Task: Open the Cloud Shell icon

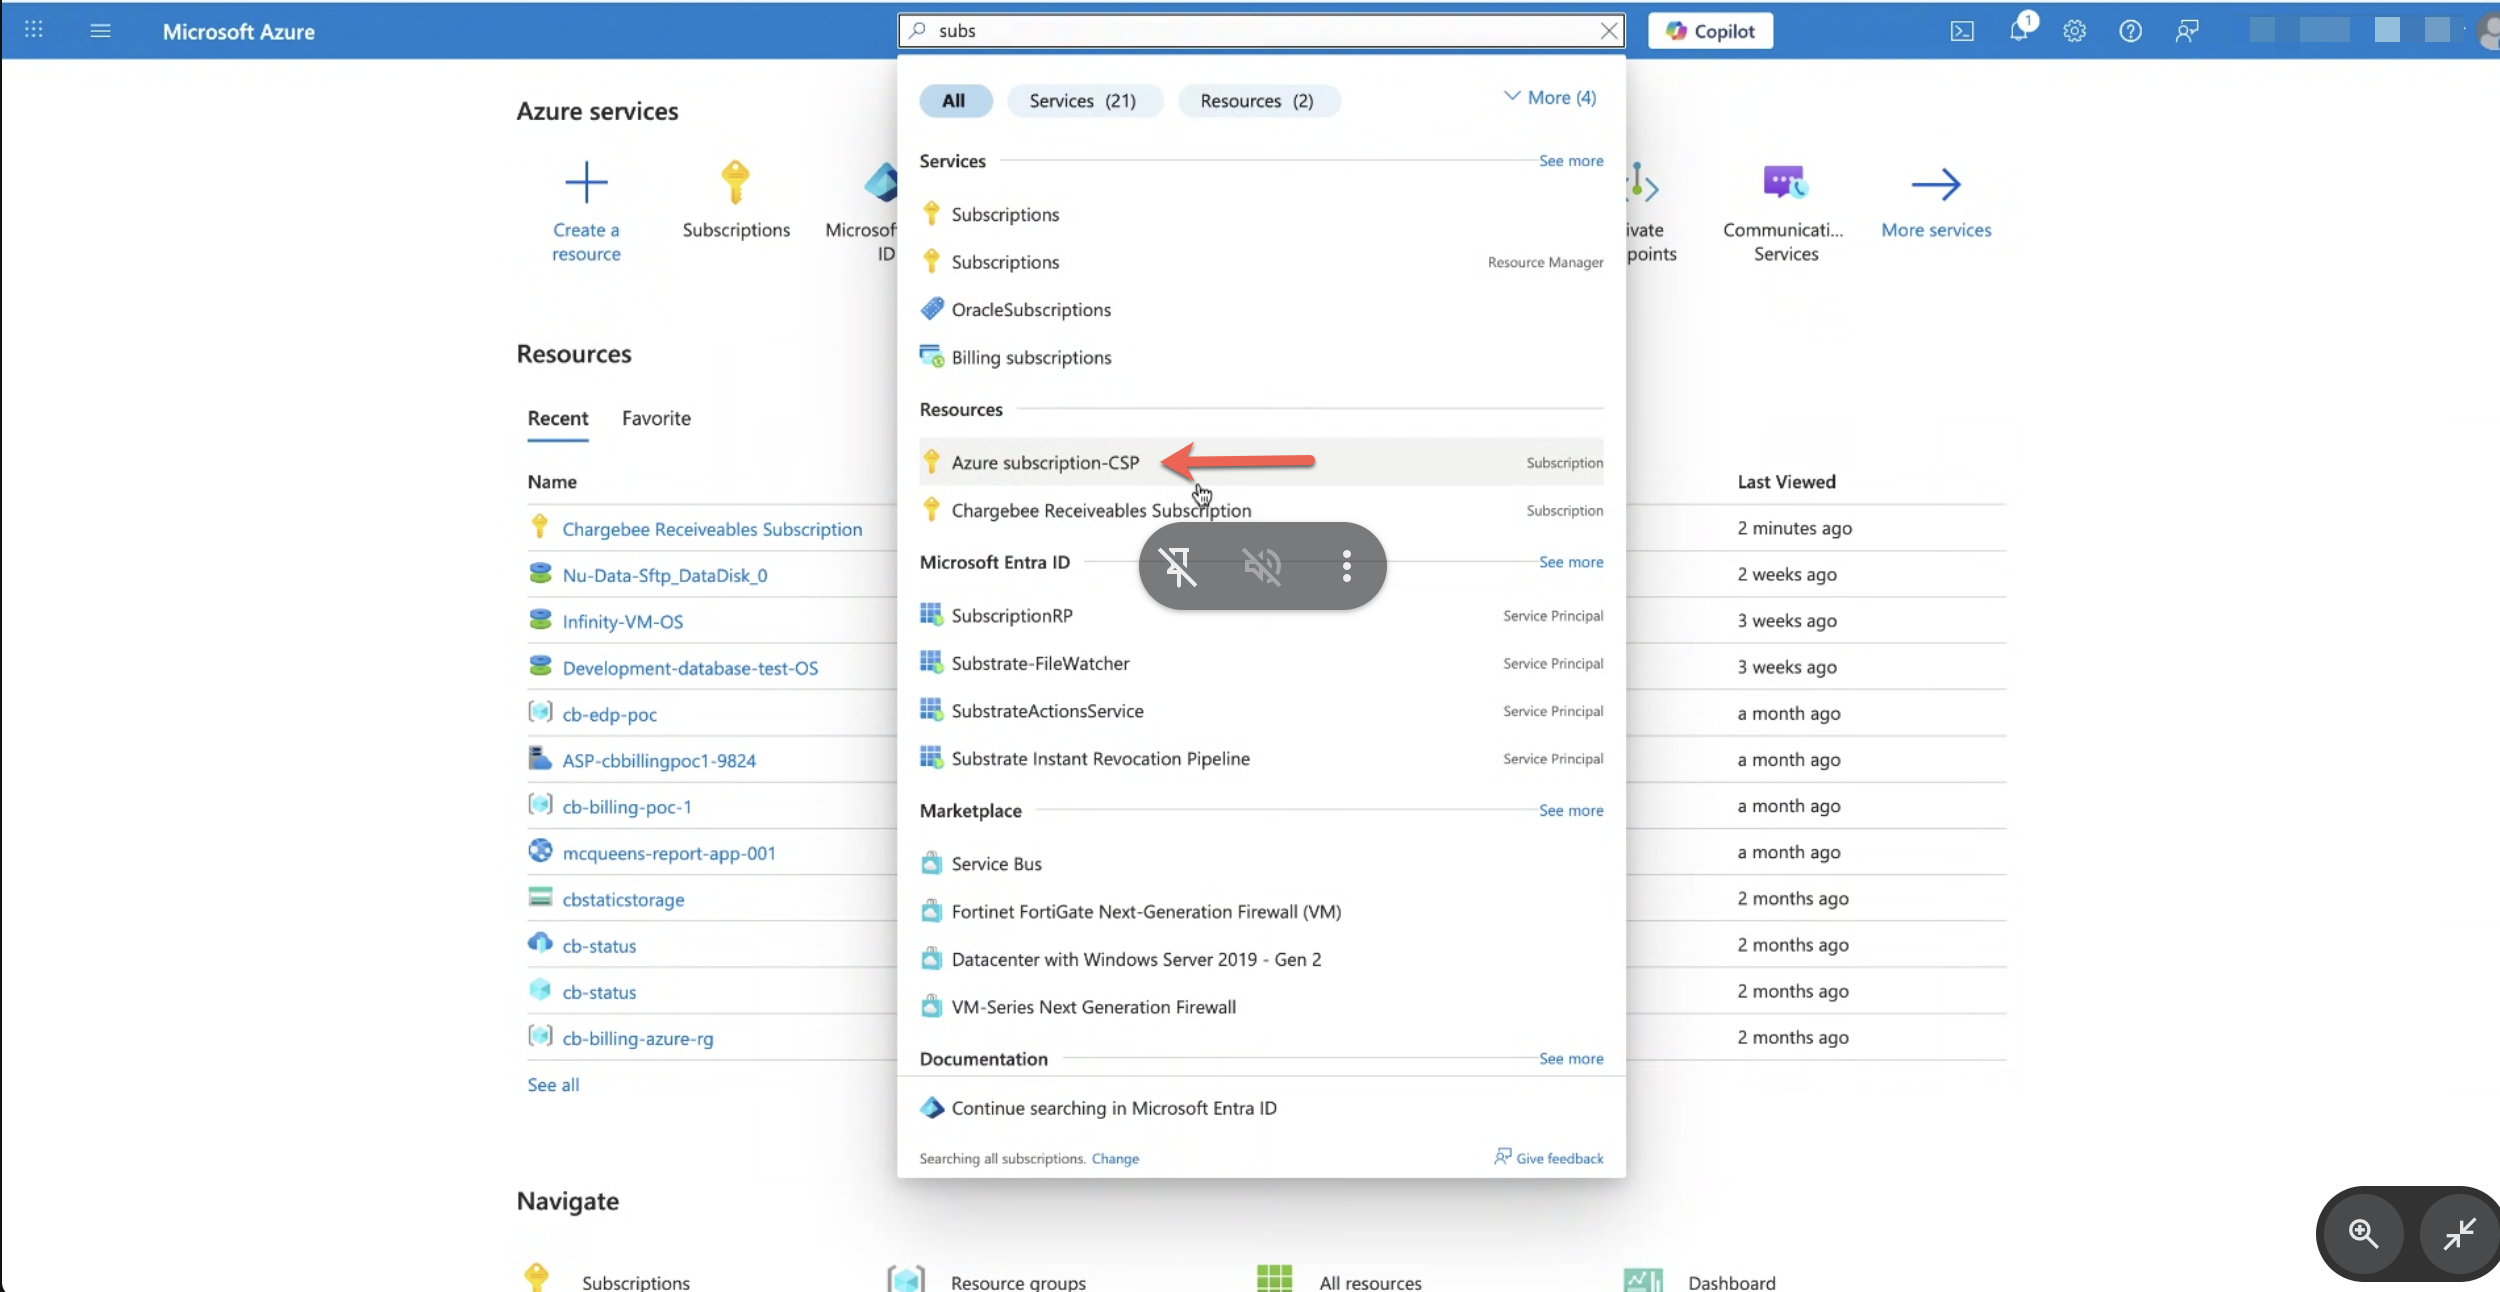Action: 1962,31
